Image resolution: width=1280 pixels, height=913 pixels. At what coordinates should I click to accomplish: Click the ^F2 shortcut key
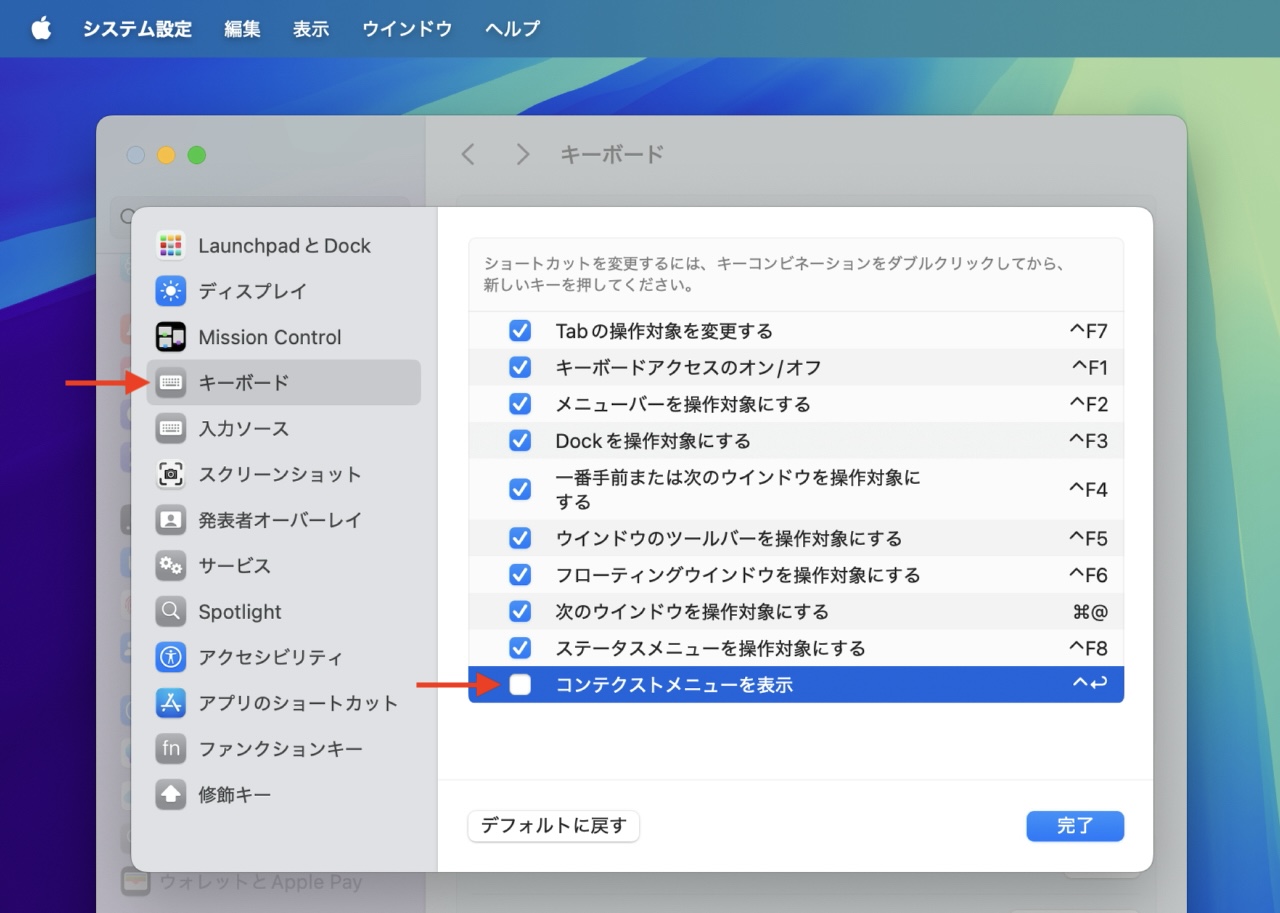(x=1089, y=404)
